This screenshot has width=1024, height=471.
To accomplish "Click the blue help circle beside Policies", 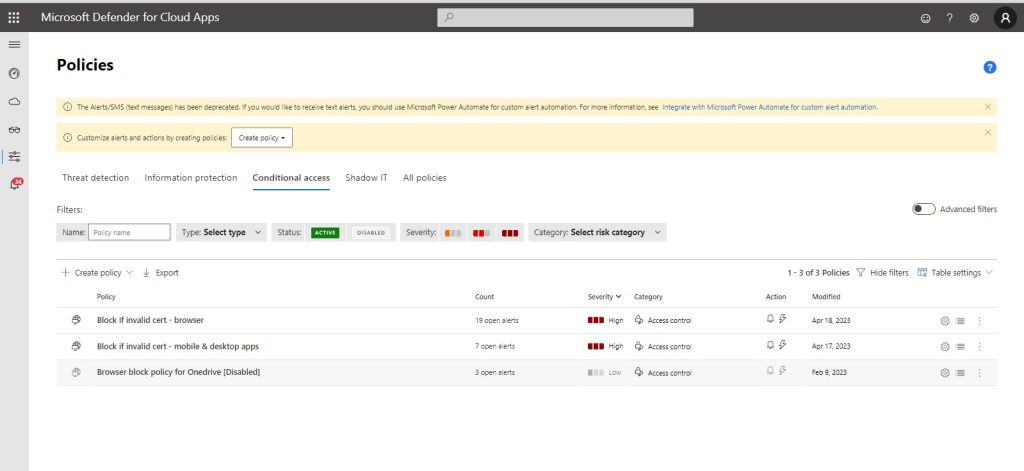I will (989, 67).
